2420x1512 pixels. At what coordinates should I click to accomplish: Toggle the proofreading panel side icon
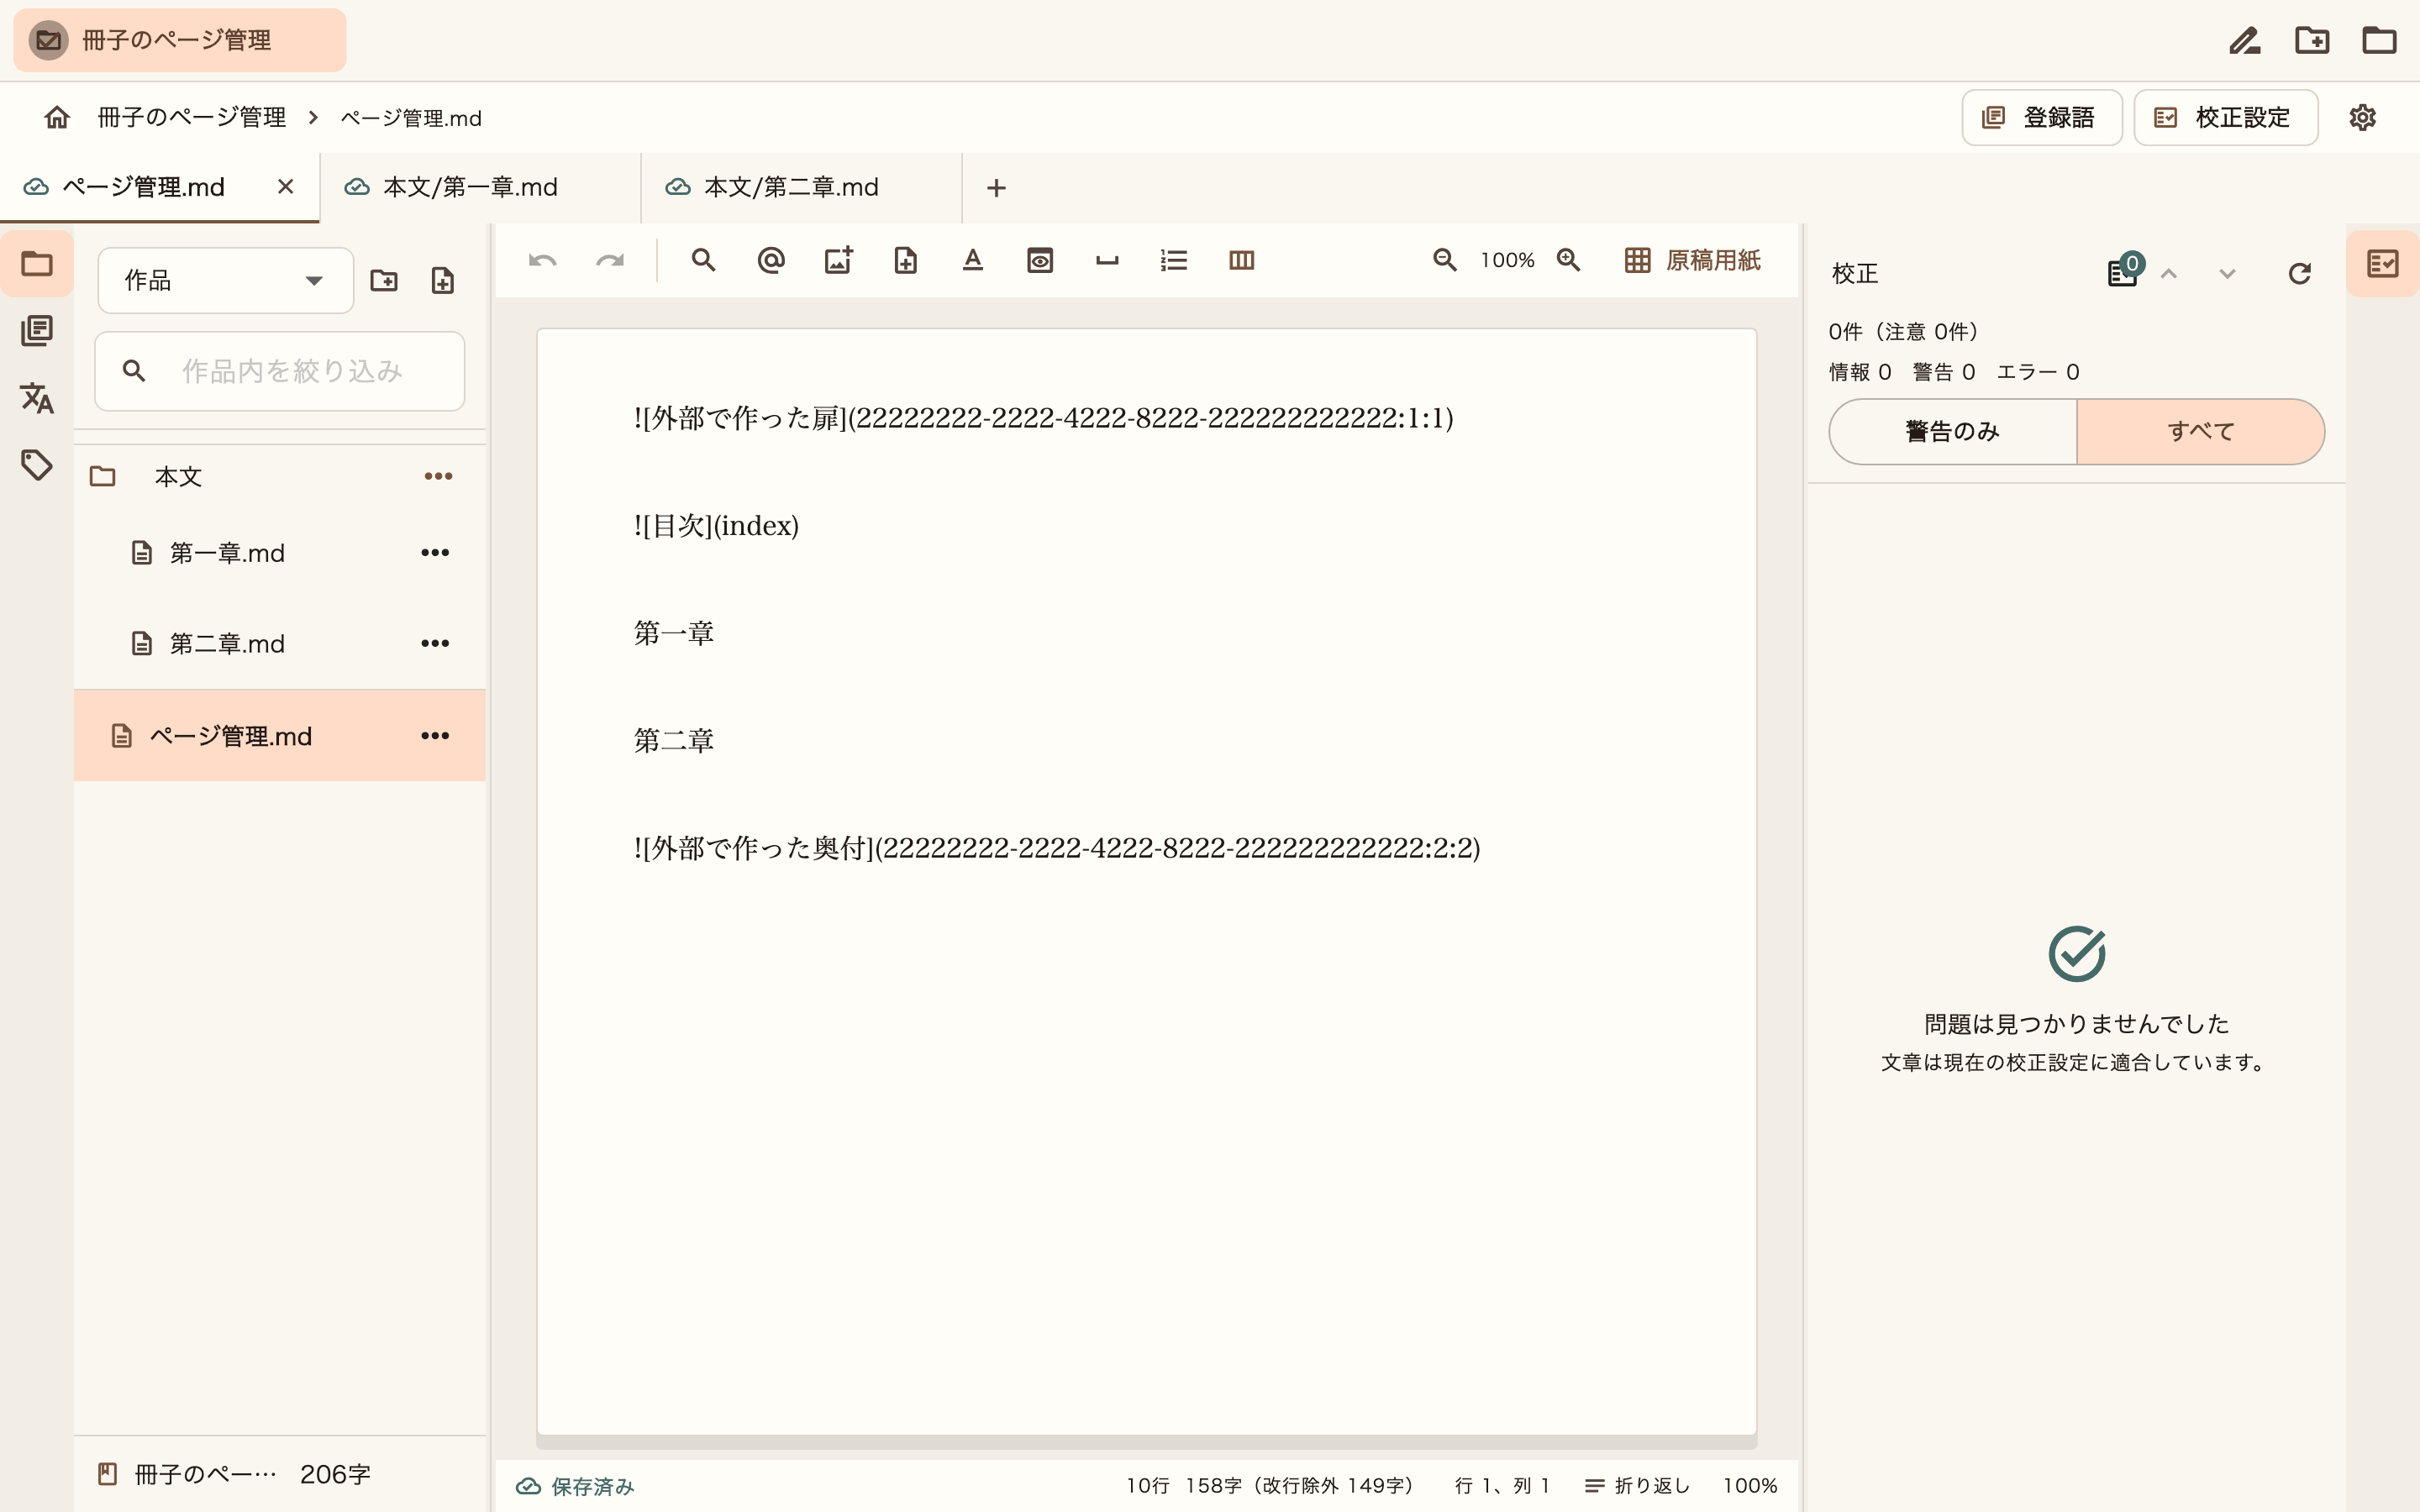2383,264
